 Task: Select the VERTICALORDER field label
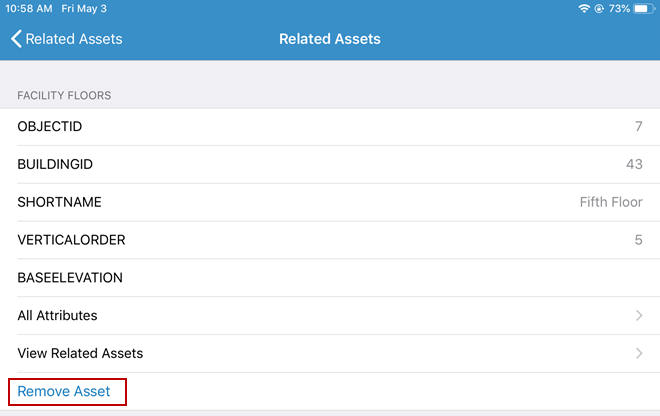coord(71,240)
